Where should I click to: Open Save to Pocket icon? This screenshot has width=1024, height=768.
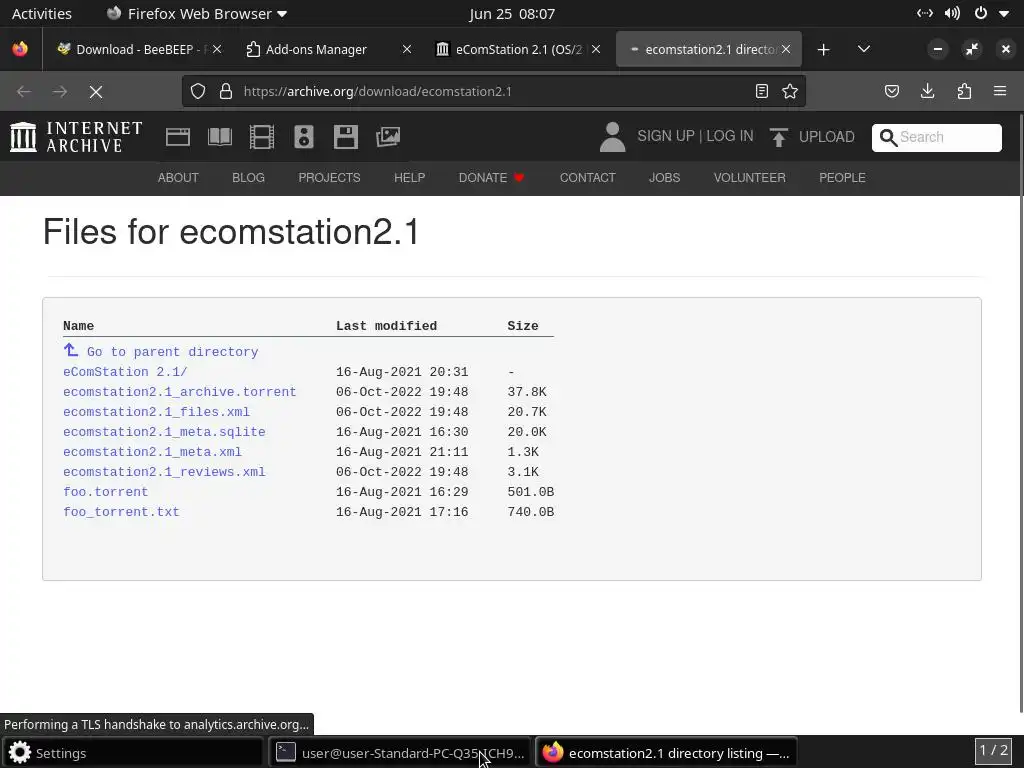(x=891, y=91)
